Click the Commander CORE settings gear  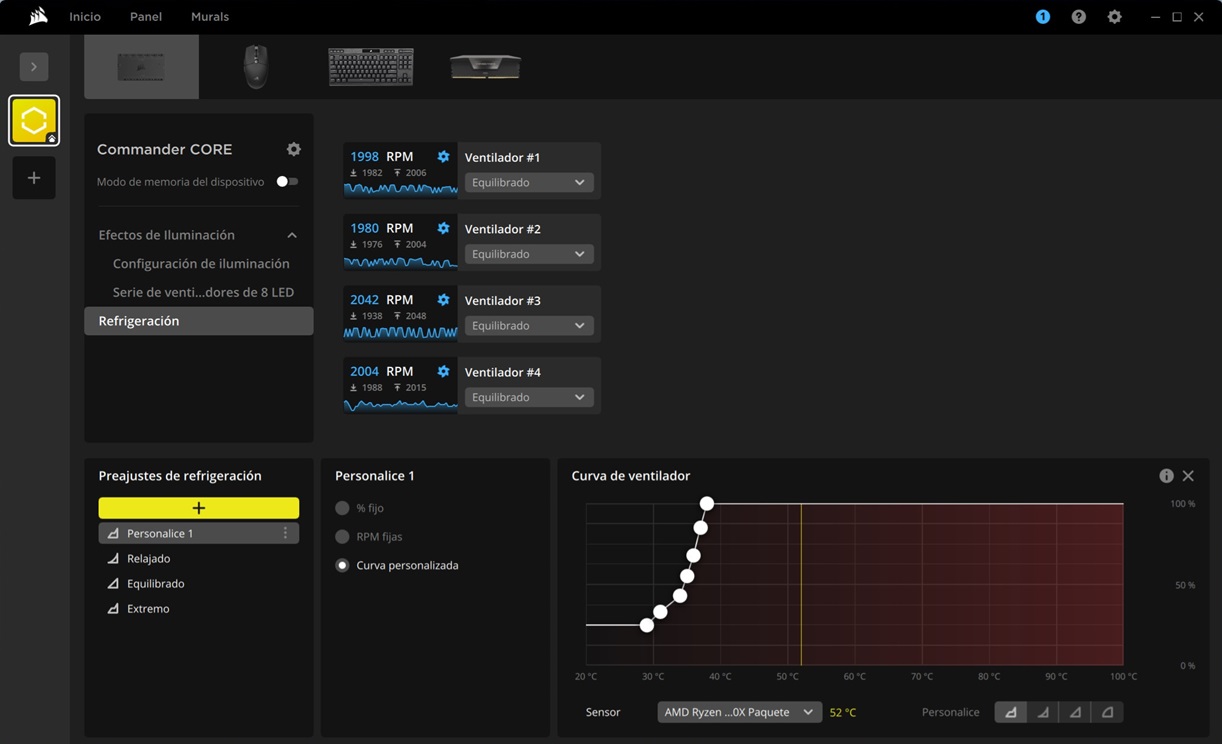(293, 149)
